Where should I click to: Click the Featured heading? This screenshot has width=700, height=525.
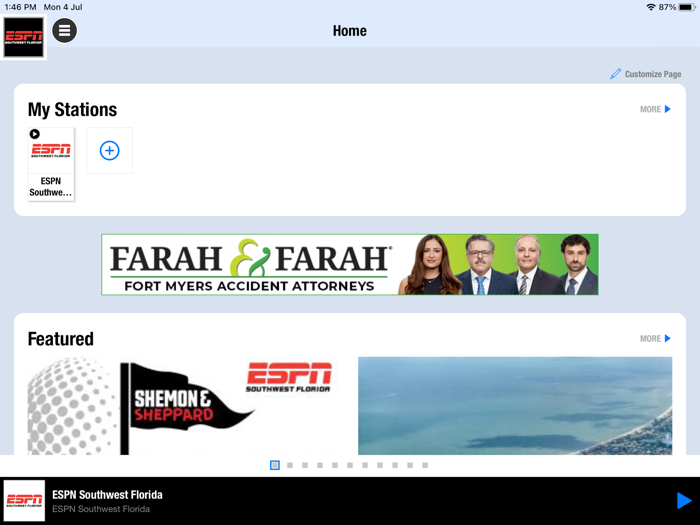point(61,339)
